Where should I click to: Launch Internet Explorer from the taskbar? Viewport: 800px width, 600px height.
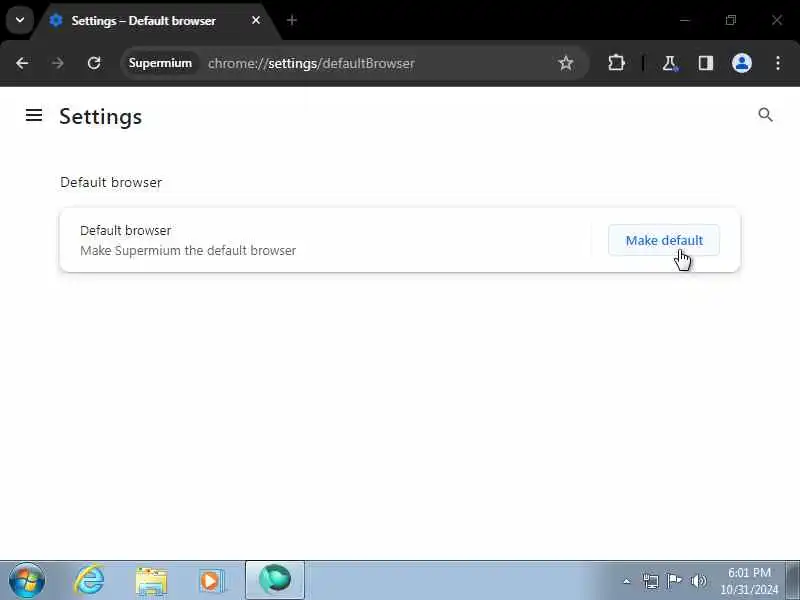pos(90,580)
